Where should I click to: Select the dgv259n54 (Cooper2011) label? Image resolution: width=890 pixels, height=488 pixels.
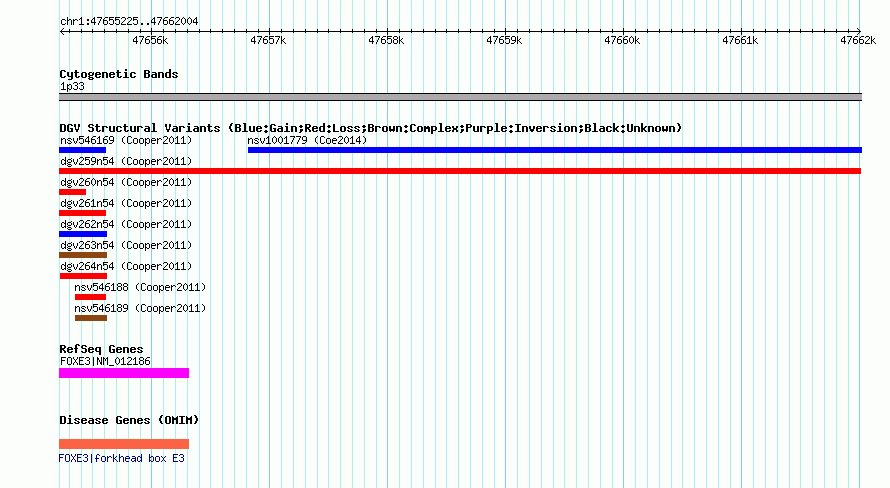click(x=126, y=161)
